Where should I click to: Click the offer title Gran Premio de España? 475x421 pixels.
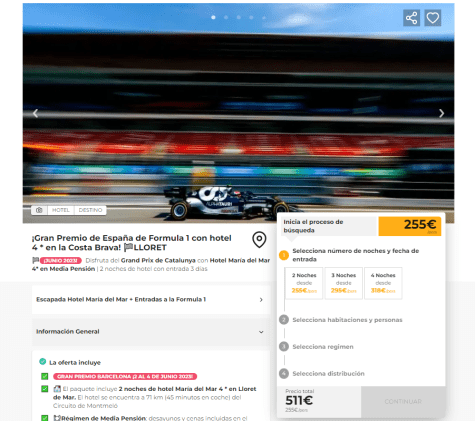(131, 243)
